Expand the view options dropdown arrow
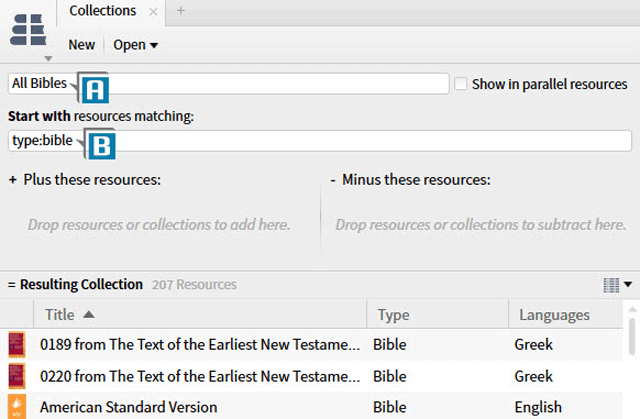 (x=628, y=285)
